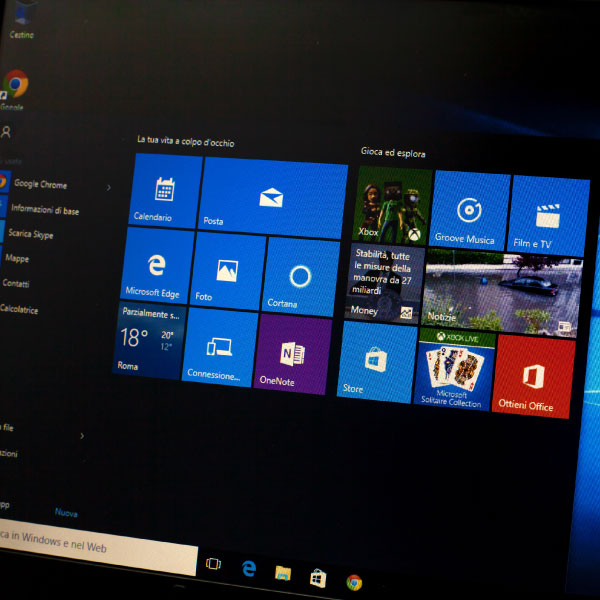The width and height of the screenshot is (600, 600).
Task: Click the Nuova label
Action: (x=66, y=513)
